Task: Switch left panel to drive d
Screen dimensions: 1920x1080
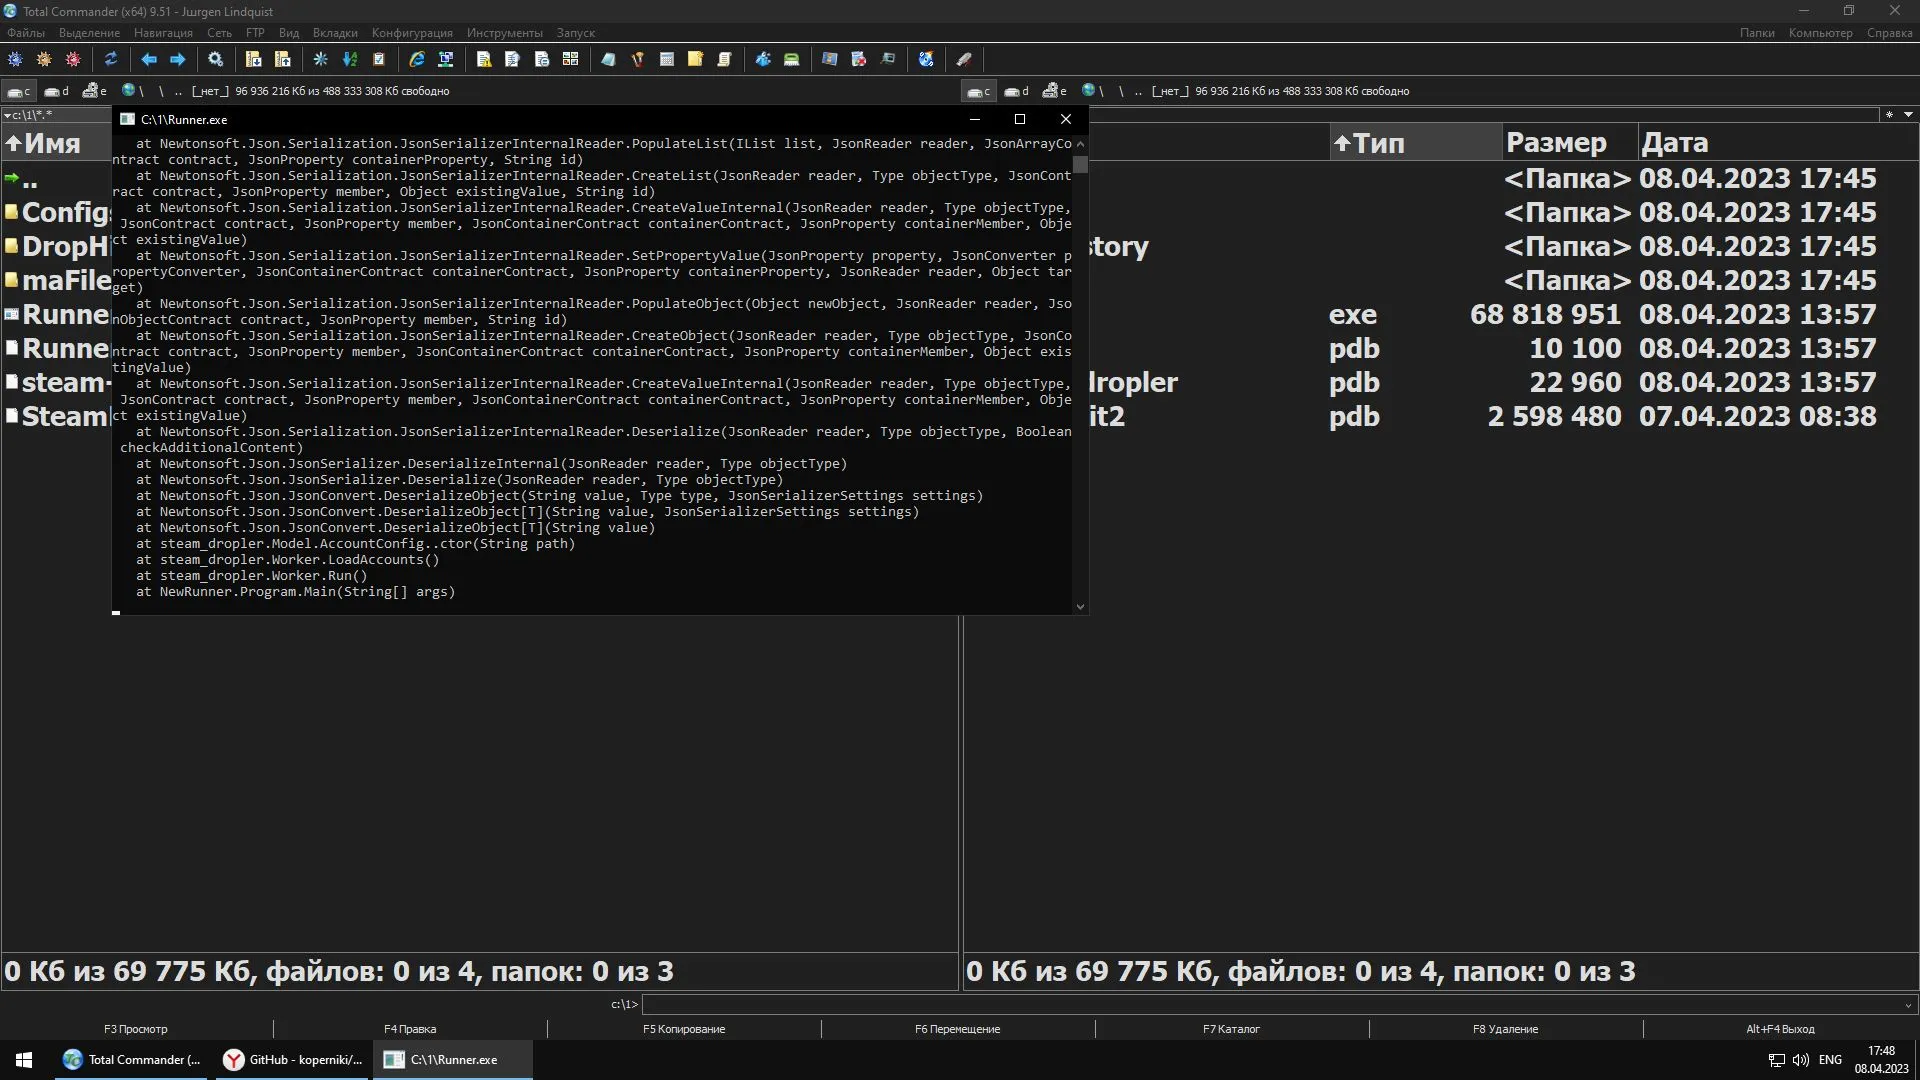Action: [57, 91]
